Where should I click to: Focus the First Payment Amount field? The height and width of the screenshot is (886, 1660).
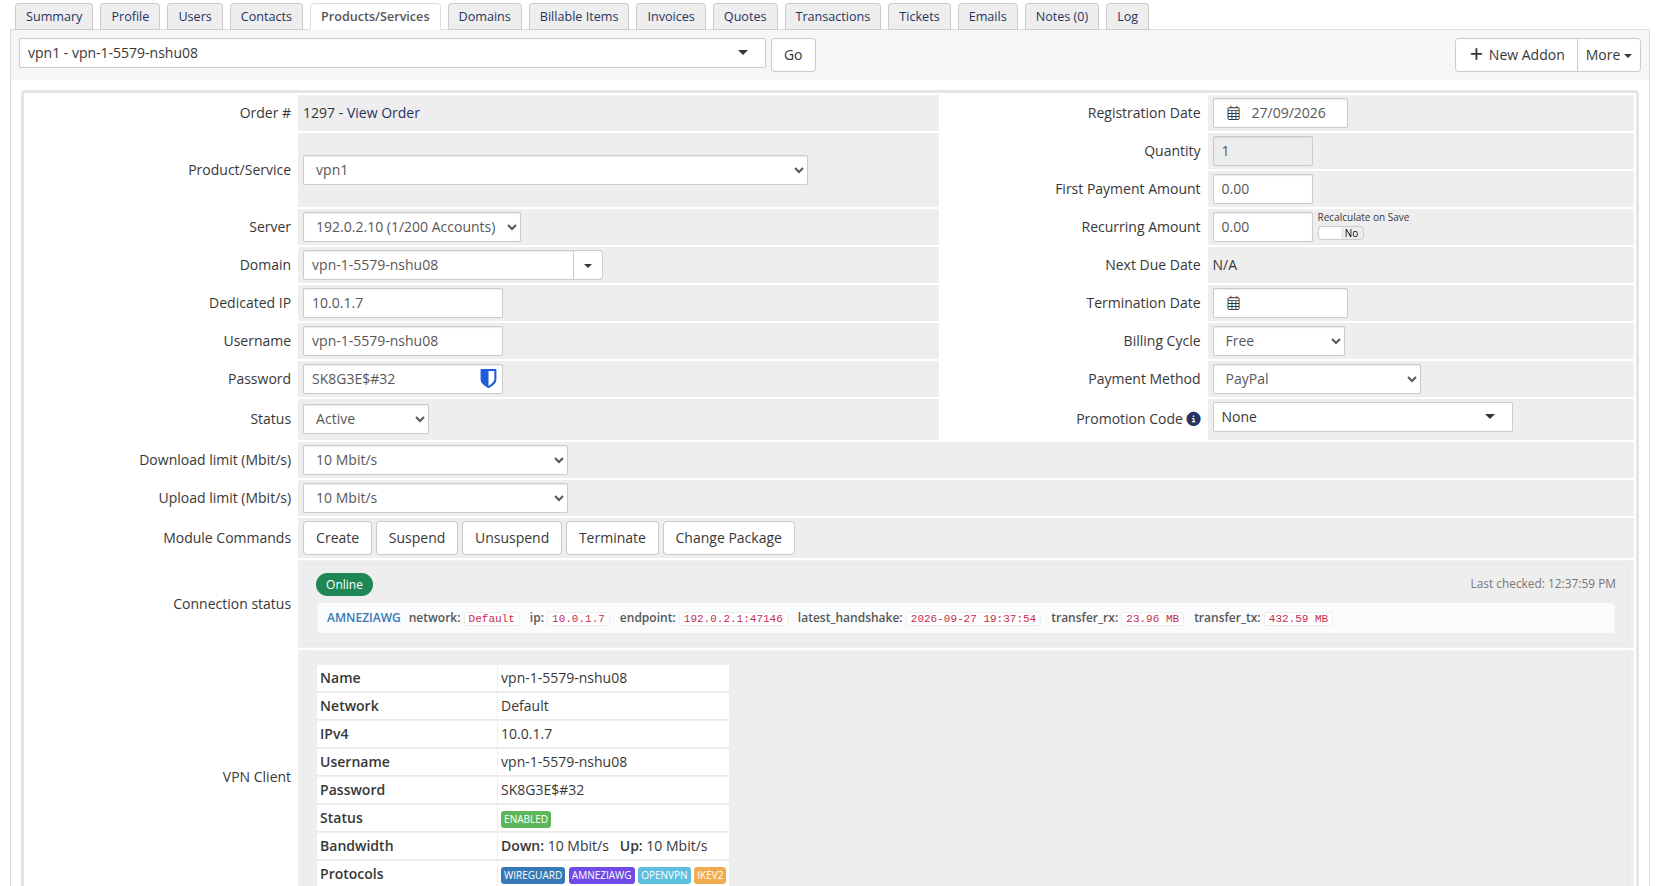click(x=1263, y=189)
